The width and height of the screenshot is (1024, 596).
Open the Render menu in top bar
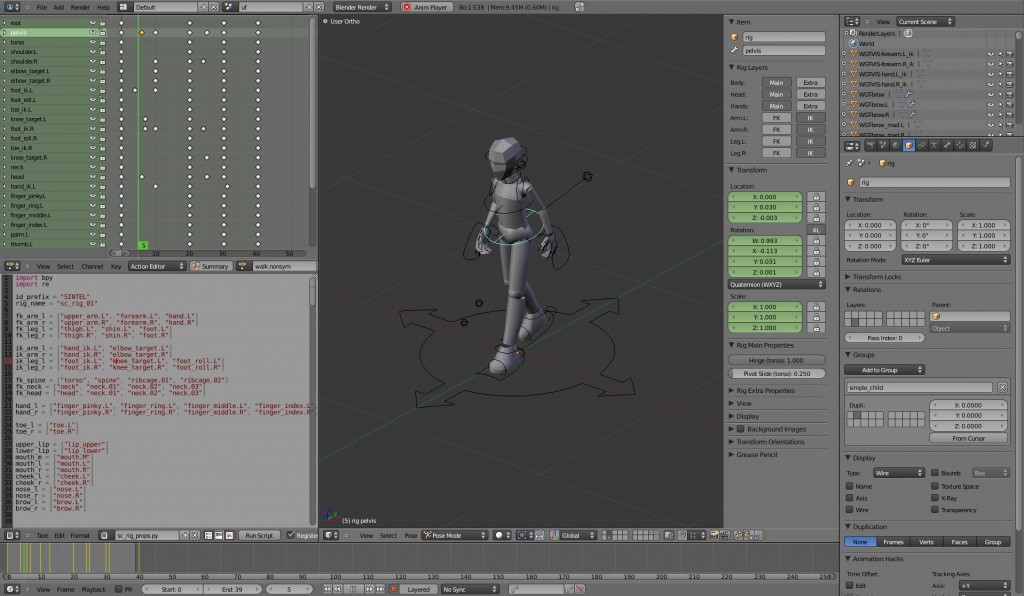pyautogui.click(x=80, y=7)
